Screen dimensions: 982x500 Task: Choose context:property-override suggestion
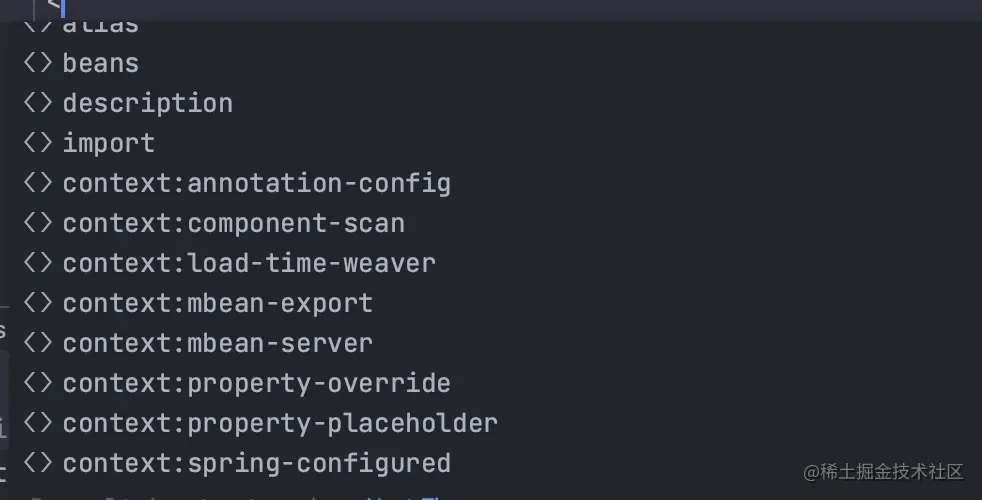coord(256,383)
